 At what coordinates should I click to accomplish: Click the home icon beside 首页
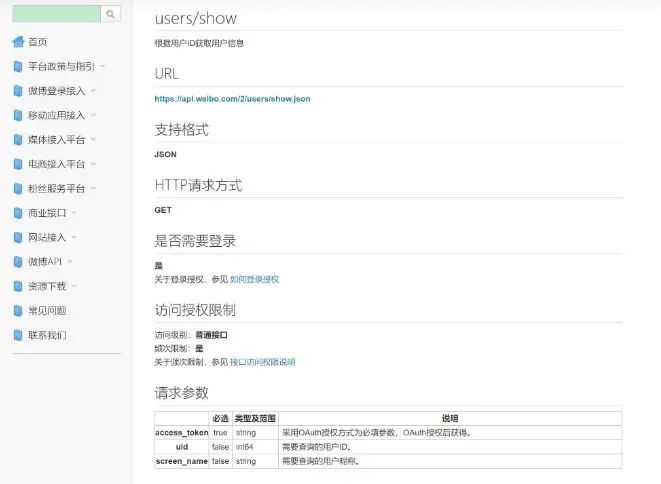tap(18, 42)
